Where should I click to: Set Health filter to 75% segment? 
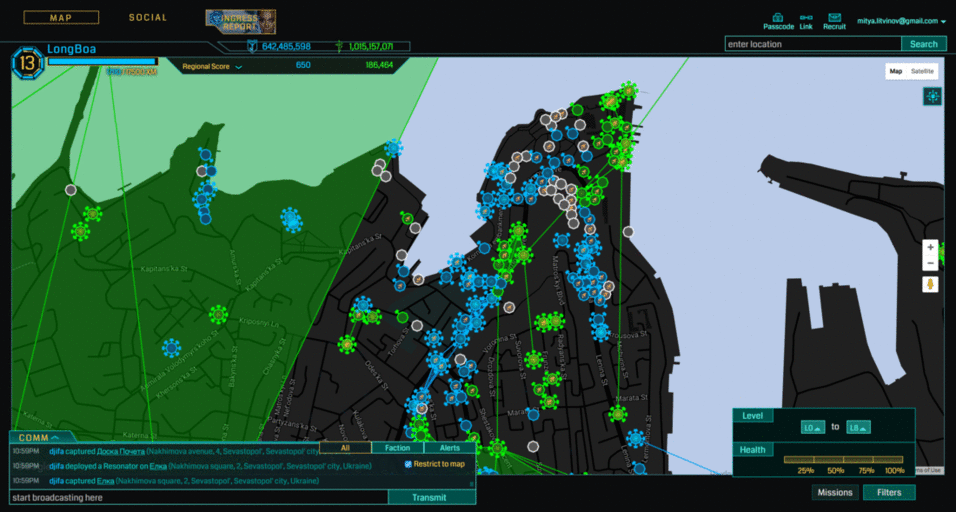tap(858, 460)
